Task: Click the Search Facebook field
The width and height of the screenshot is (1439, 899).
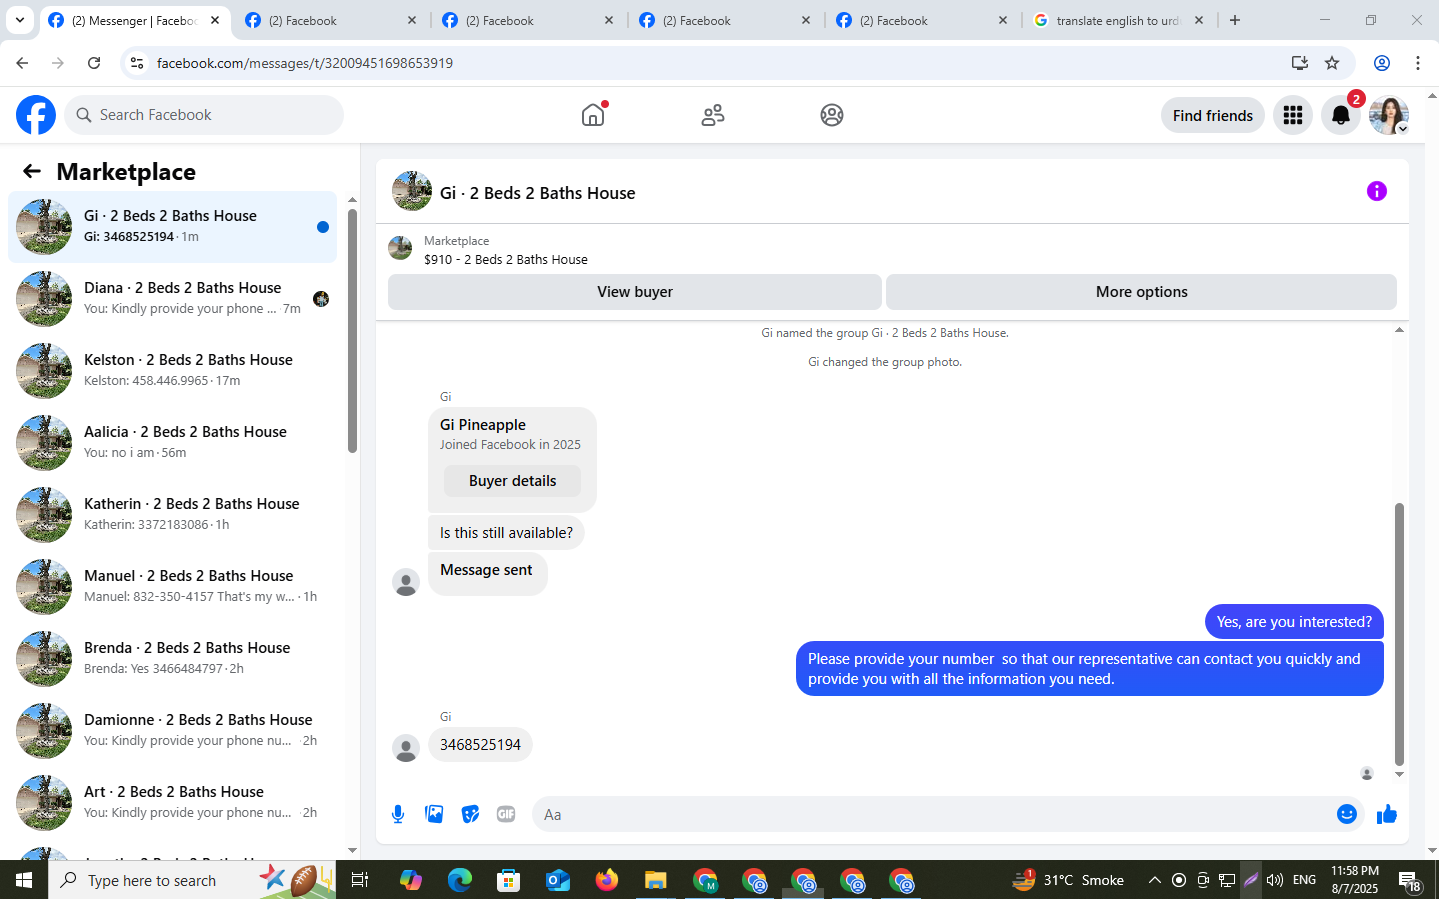Action: [204, 115]
